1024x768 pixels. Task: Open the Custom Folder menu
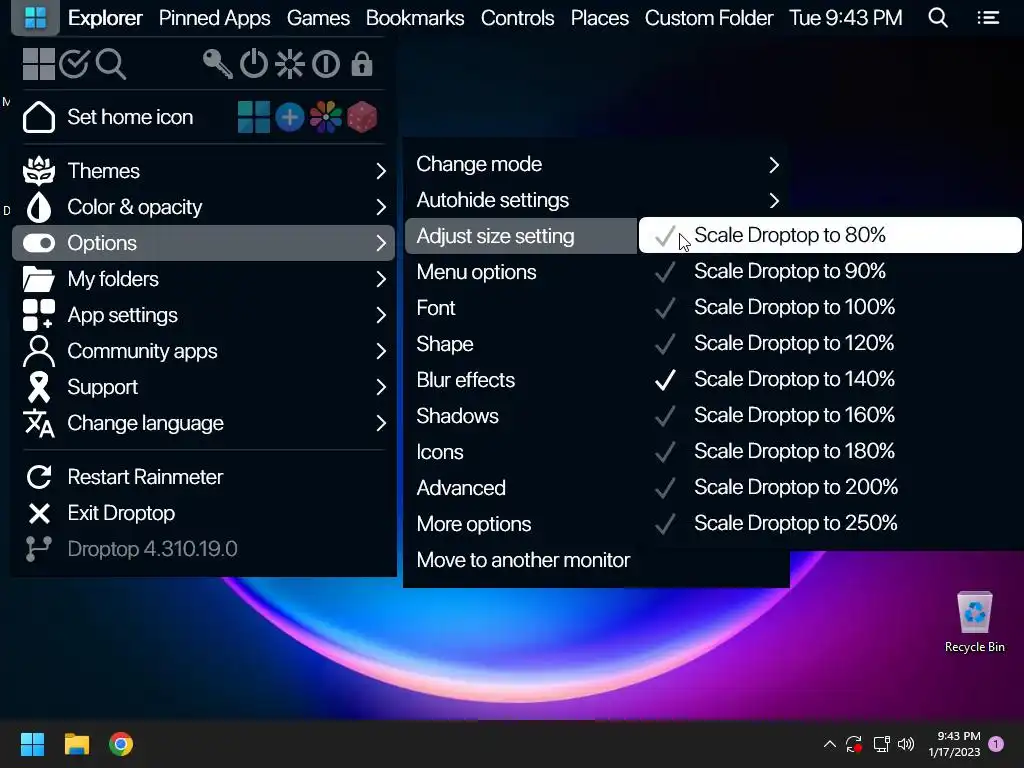pyautogui.click(x=709, y=18)
